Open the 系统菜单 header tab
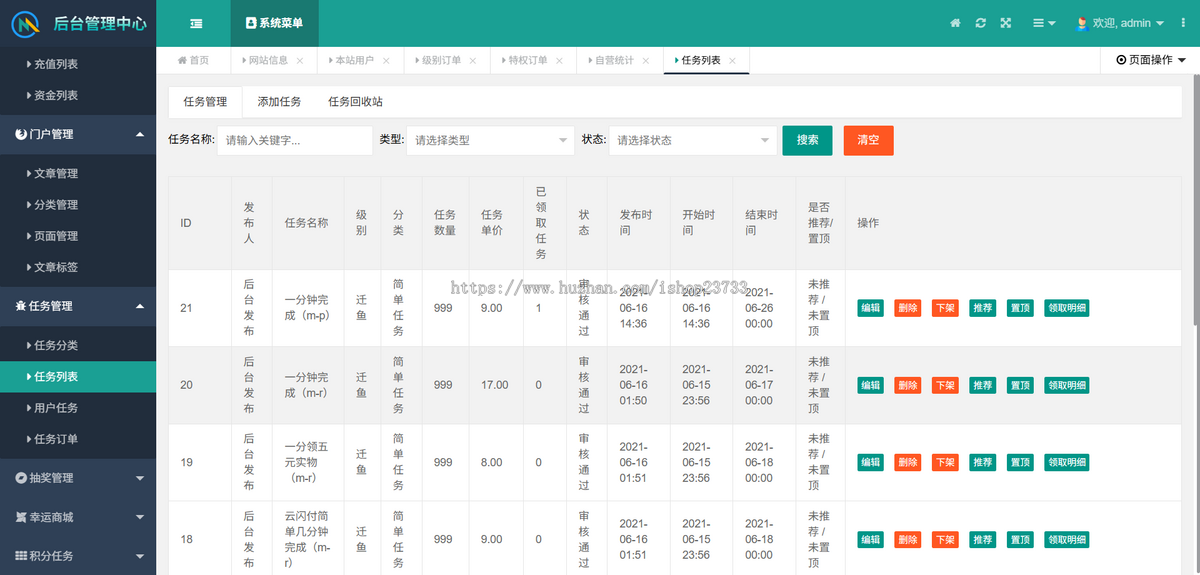Viewport: 1200px width, 575px height. 274,23
